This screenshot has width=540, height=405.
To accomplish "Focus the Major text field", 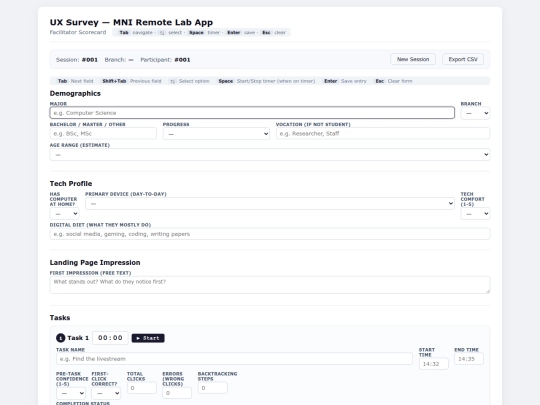I will click(252, 113).
